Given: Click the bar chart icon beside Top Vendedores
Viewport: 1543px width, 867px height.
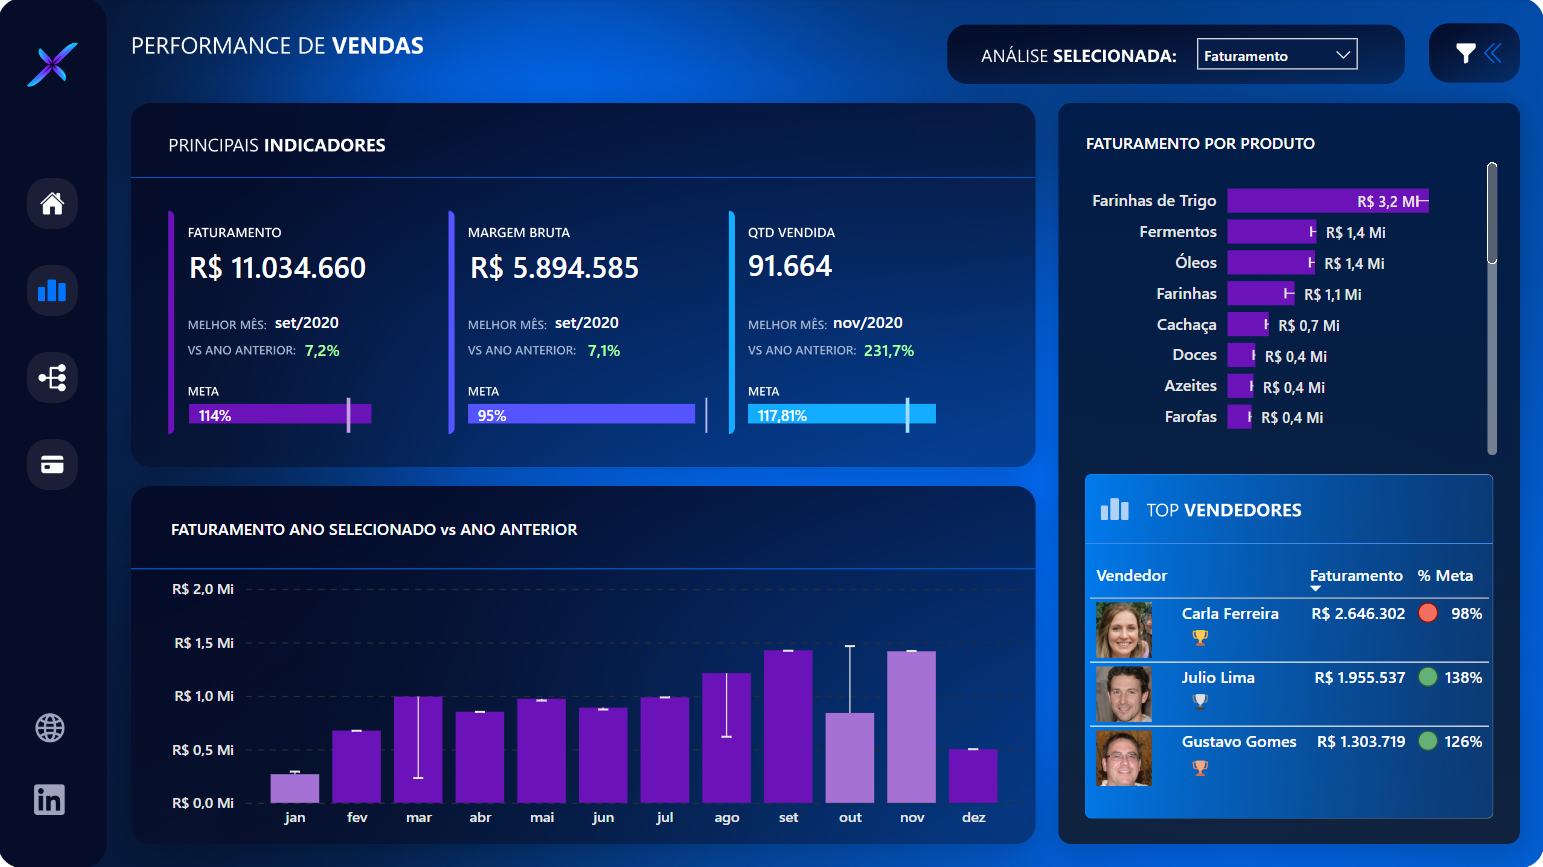Looking at the screenshot, I should pyautogui.click(x=1114, y=510).
